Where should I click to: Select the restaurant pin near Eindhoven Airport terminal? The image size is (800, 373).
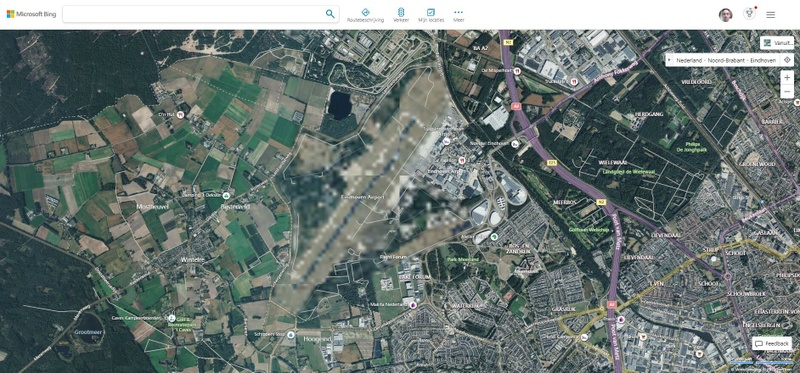pos(461,160)
